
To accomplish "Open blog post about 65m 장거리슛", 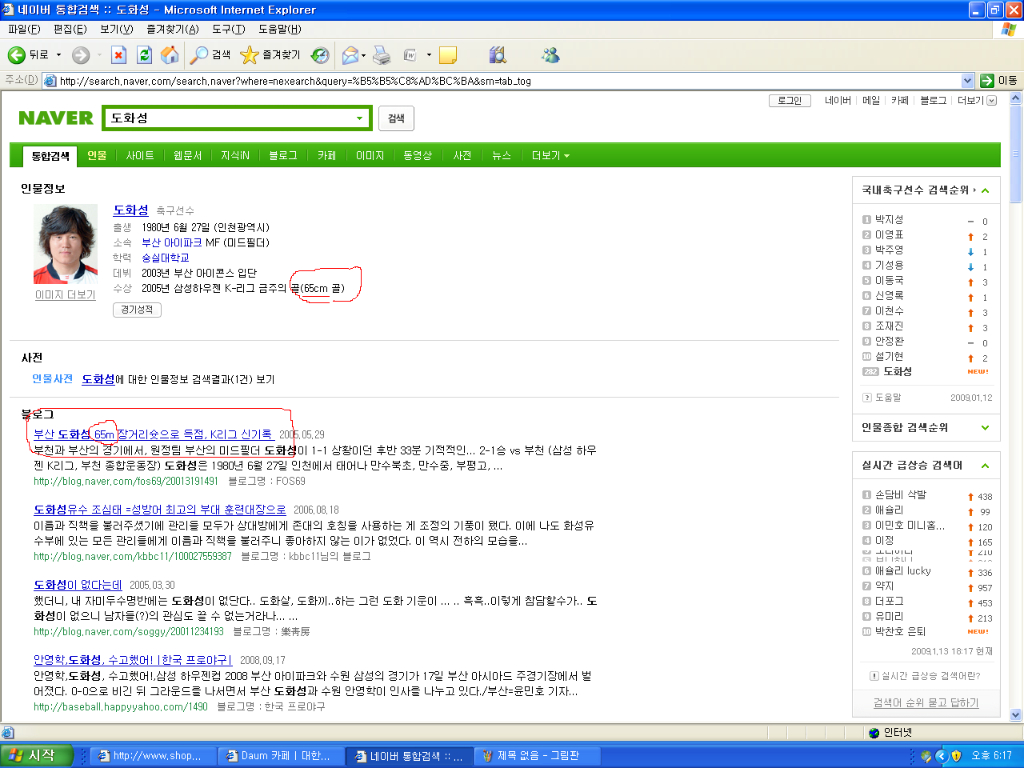I will [x=153, y=434].
